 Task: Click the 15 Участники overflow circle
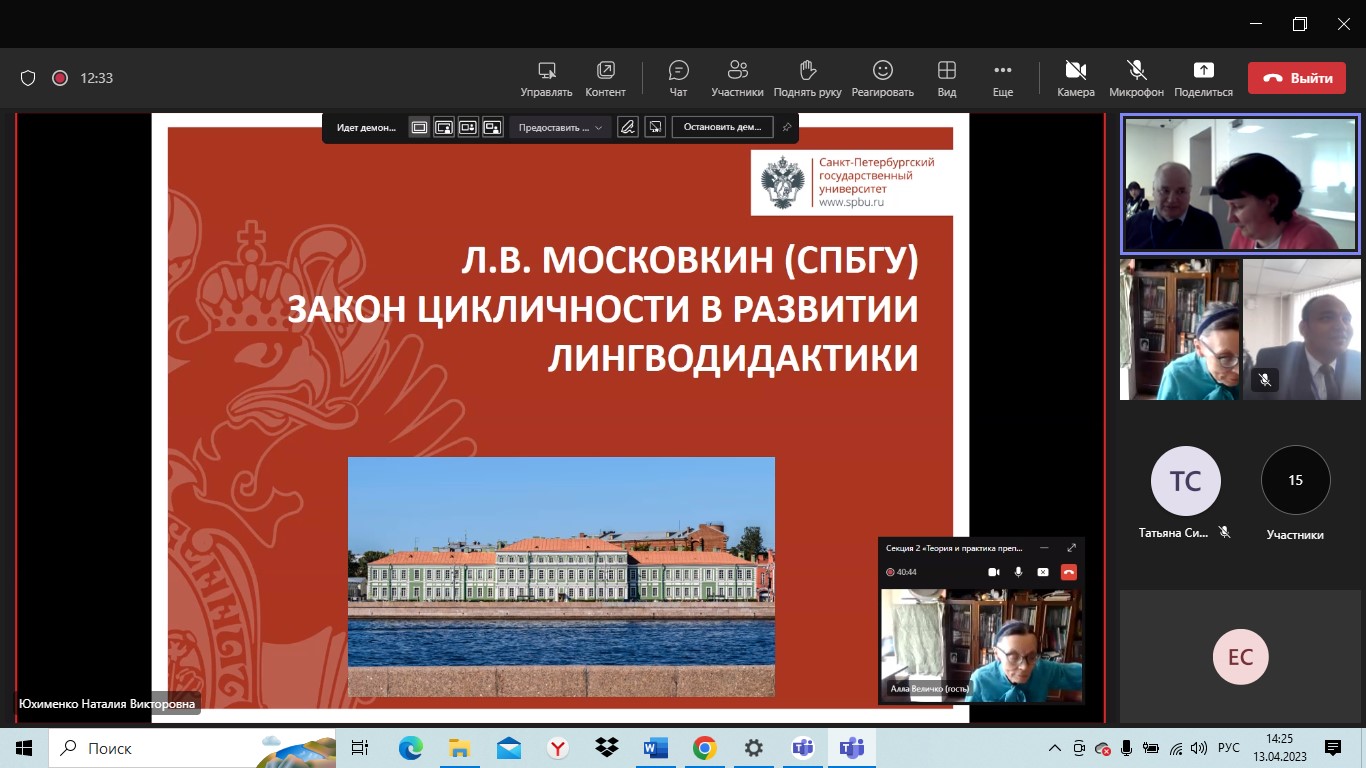1295,480
